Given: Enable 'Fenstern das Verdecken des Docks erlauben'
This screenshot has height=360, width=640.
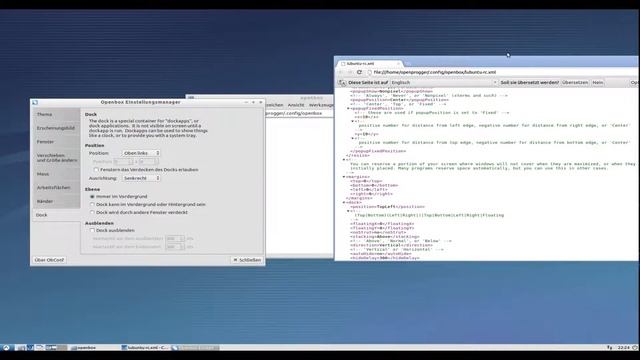Looking at the screenshot, I should point(96,170).
